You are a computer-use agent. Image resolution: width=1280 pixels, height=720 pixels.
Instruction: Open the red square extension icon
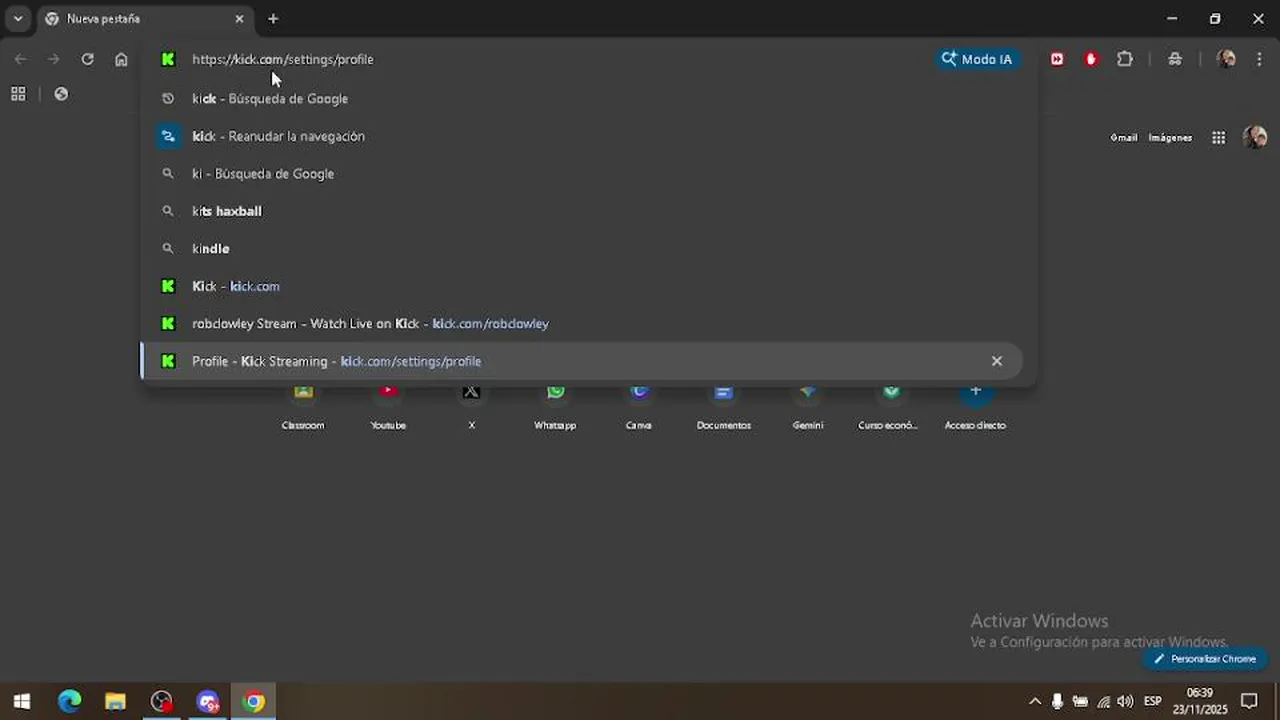1057,59
